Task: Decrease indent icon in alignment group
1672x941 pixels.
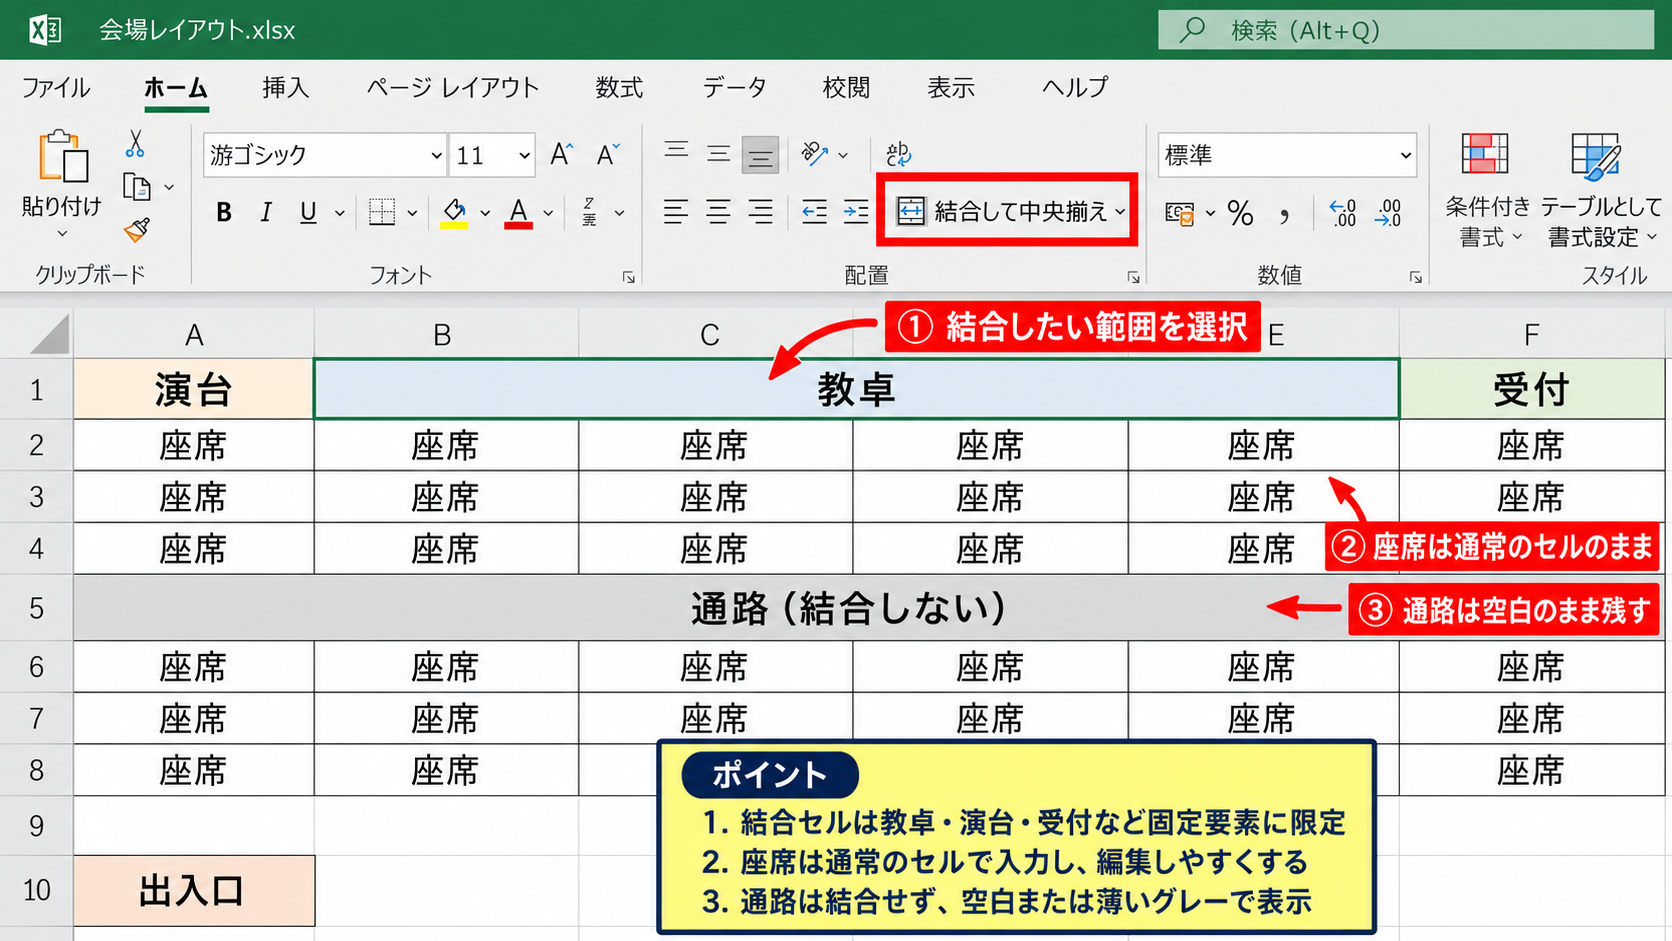Action: [x=815, y=212]
